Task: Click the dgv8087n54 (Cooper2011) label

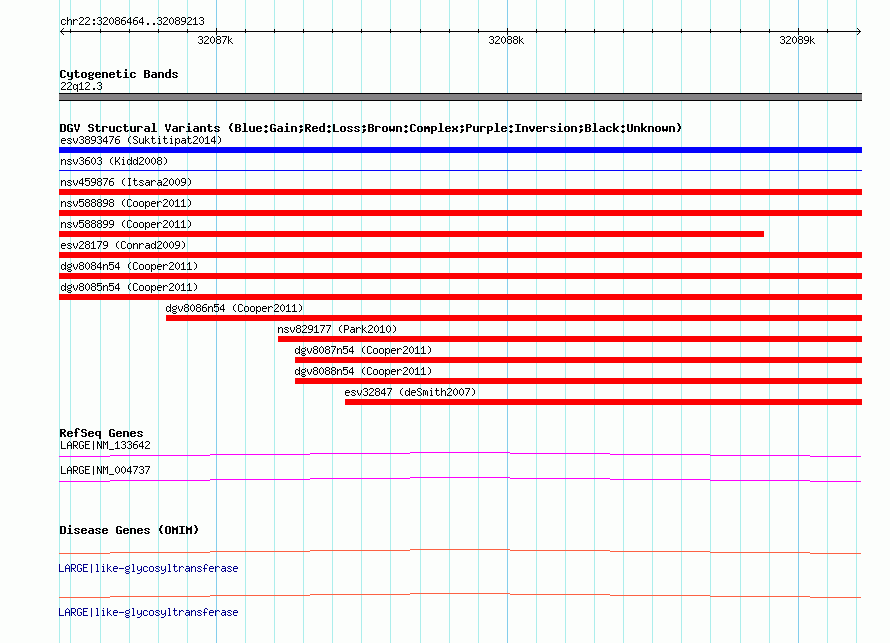Action: pos(363,350)
